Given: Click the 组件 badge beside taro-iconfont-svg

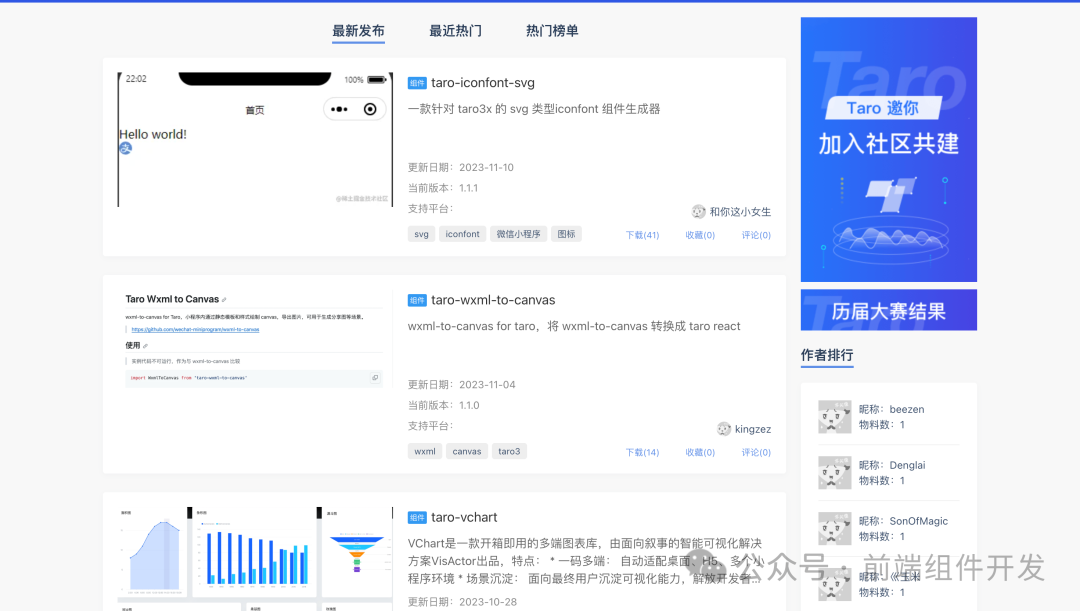Looking at the screenshot, I should click(x=417, y=83).
